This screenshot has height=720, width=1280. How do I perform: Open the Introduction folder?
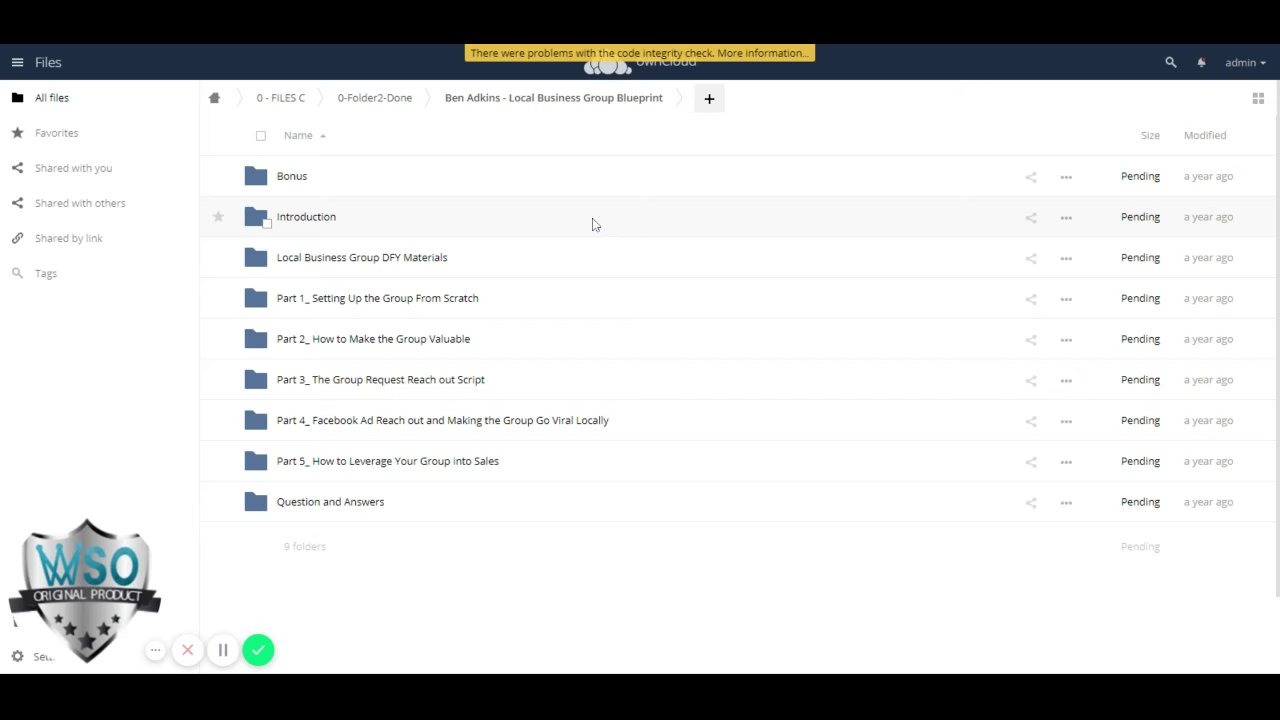[306, 217]
